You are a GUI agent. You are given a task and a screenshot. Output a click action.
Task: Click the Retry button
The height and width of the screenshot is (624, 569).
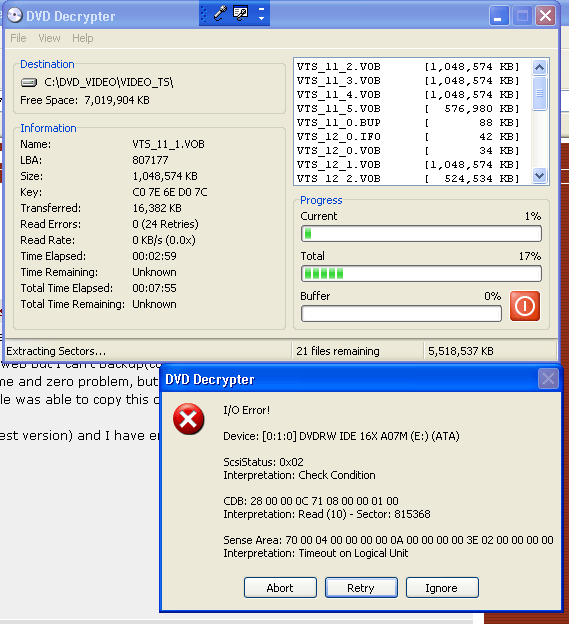point(361,588)
